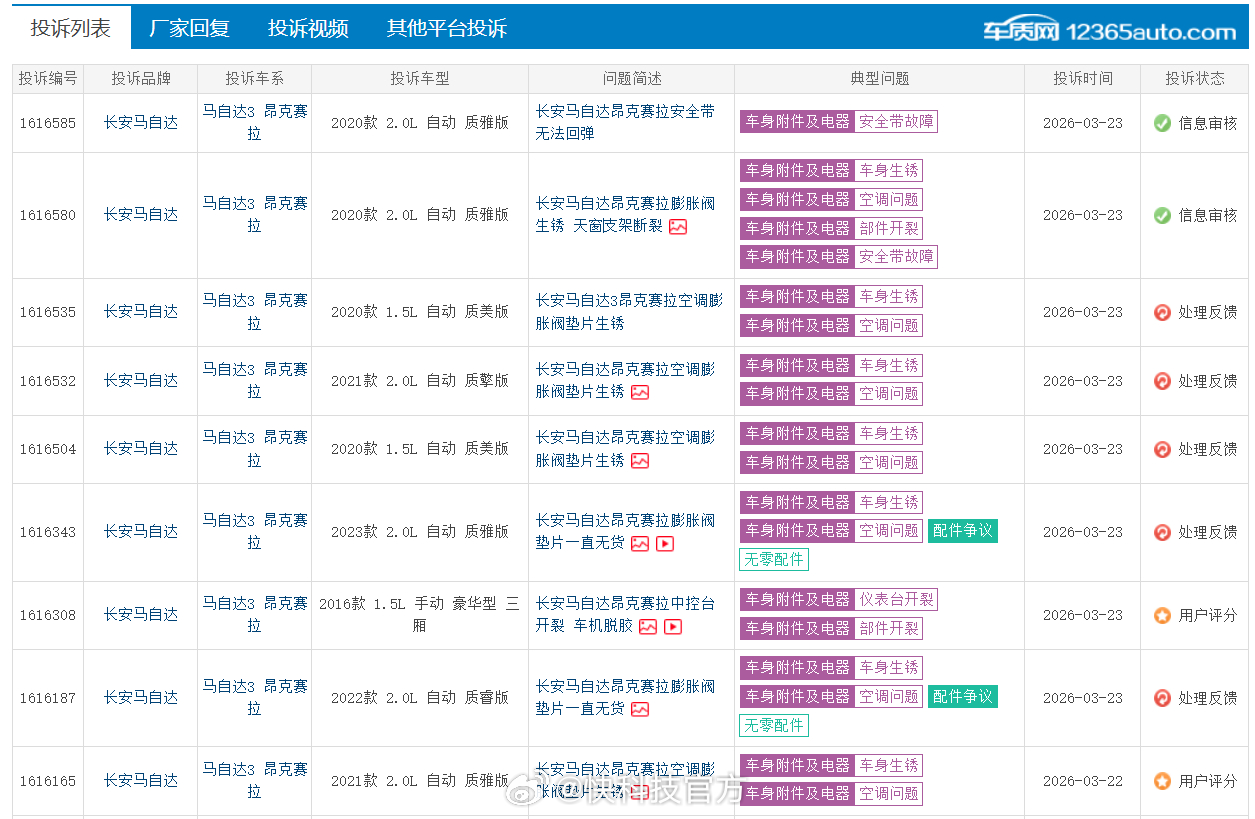Viewport: 1255px width, 819px height.
Task: Open brand link 长安马自达 in row 1616308
Action: point(141,615)
